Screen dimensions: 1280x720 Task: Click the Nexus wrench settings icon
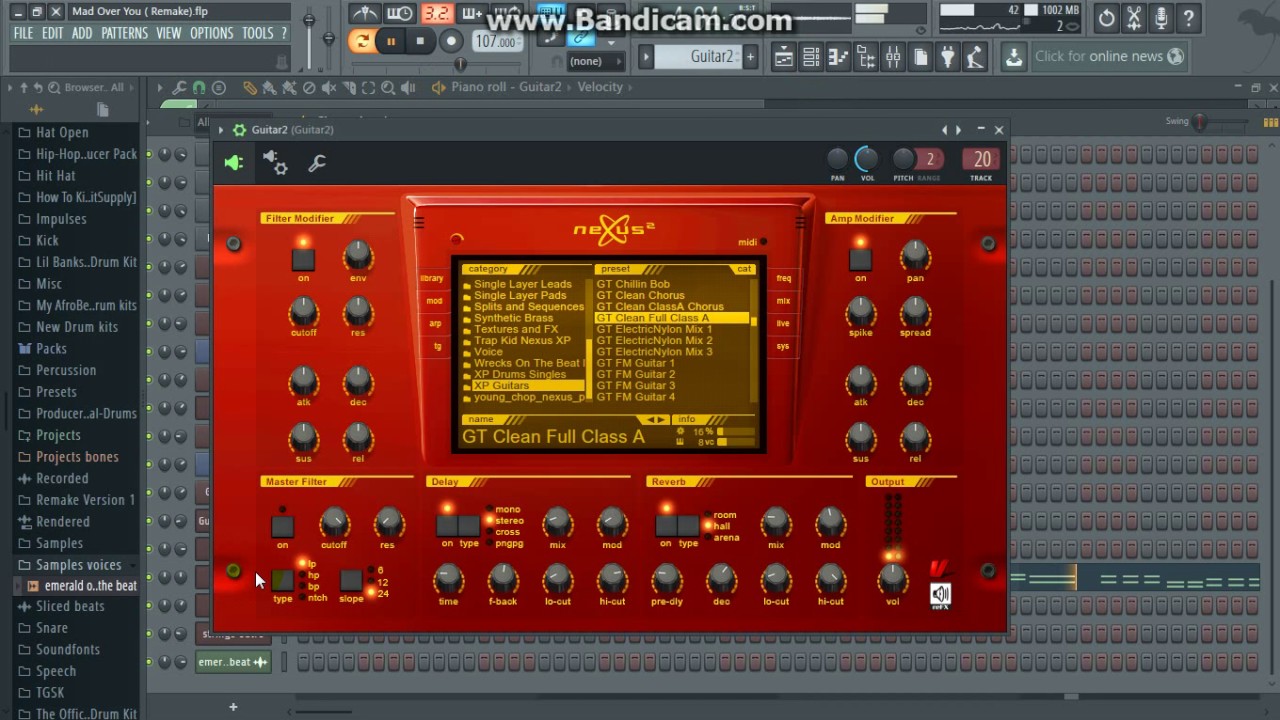point(317,163)
